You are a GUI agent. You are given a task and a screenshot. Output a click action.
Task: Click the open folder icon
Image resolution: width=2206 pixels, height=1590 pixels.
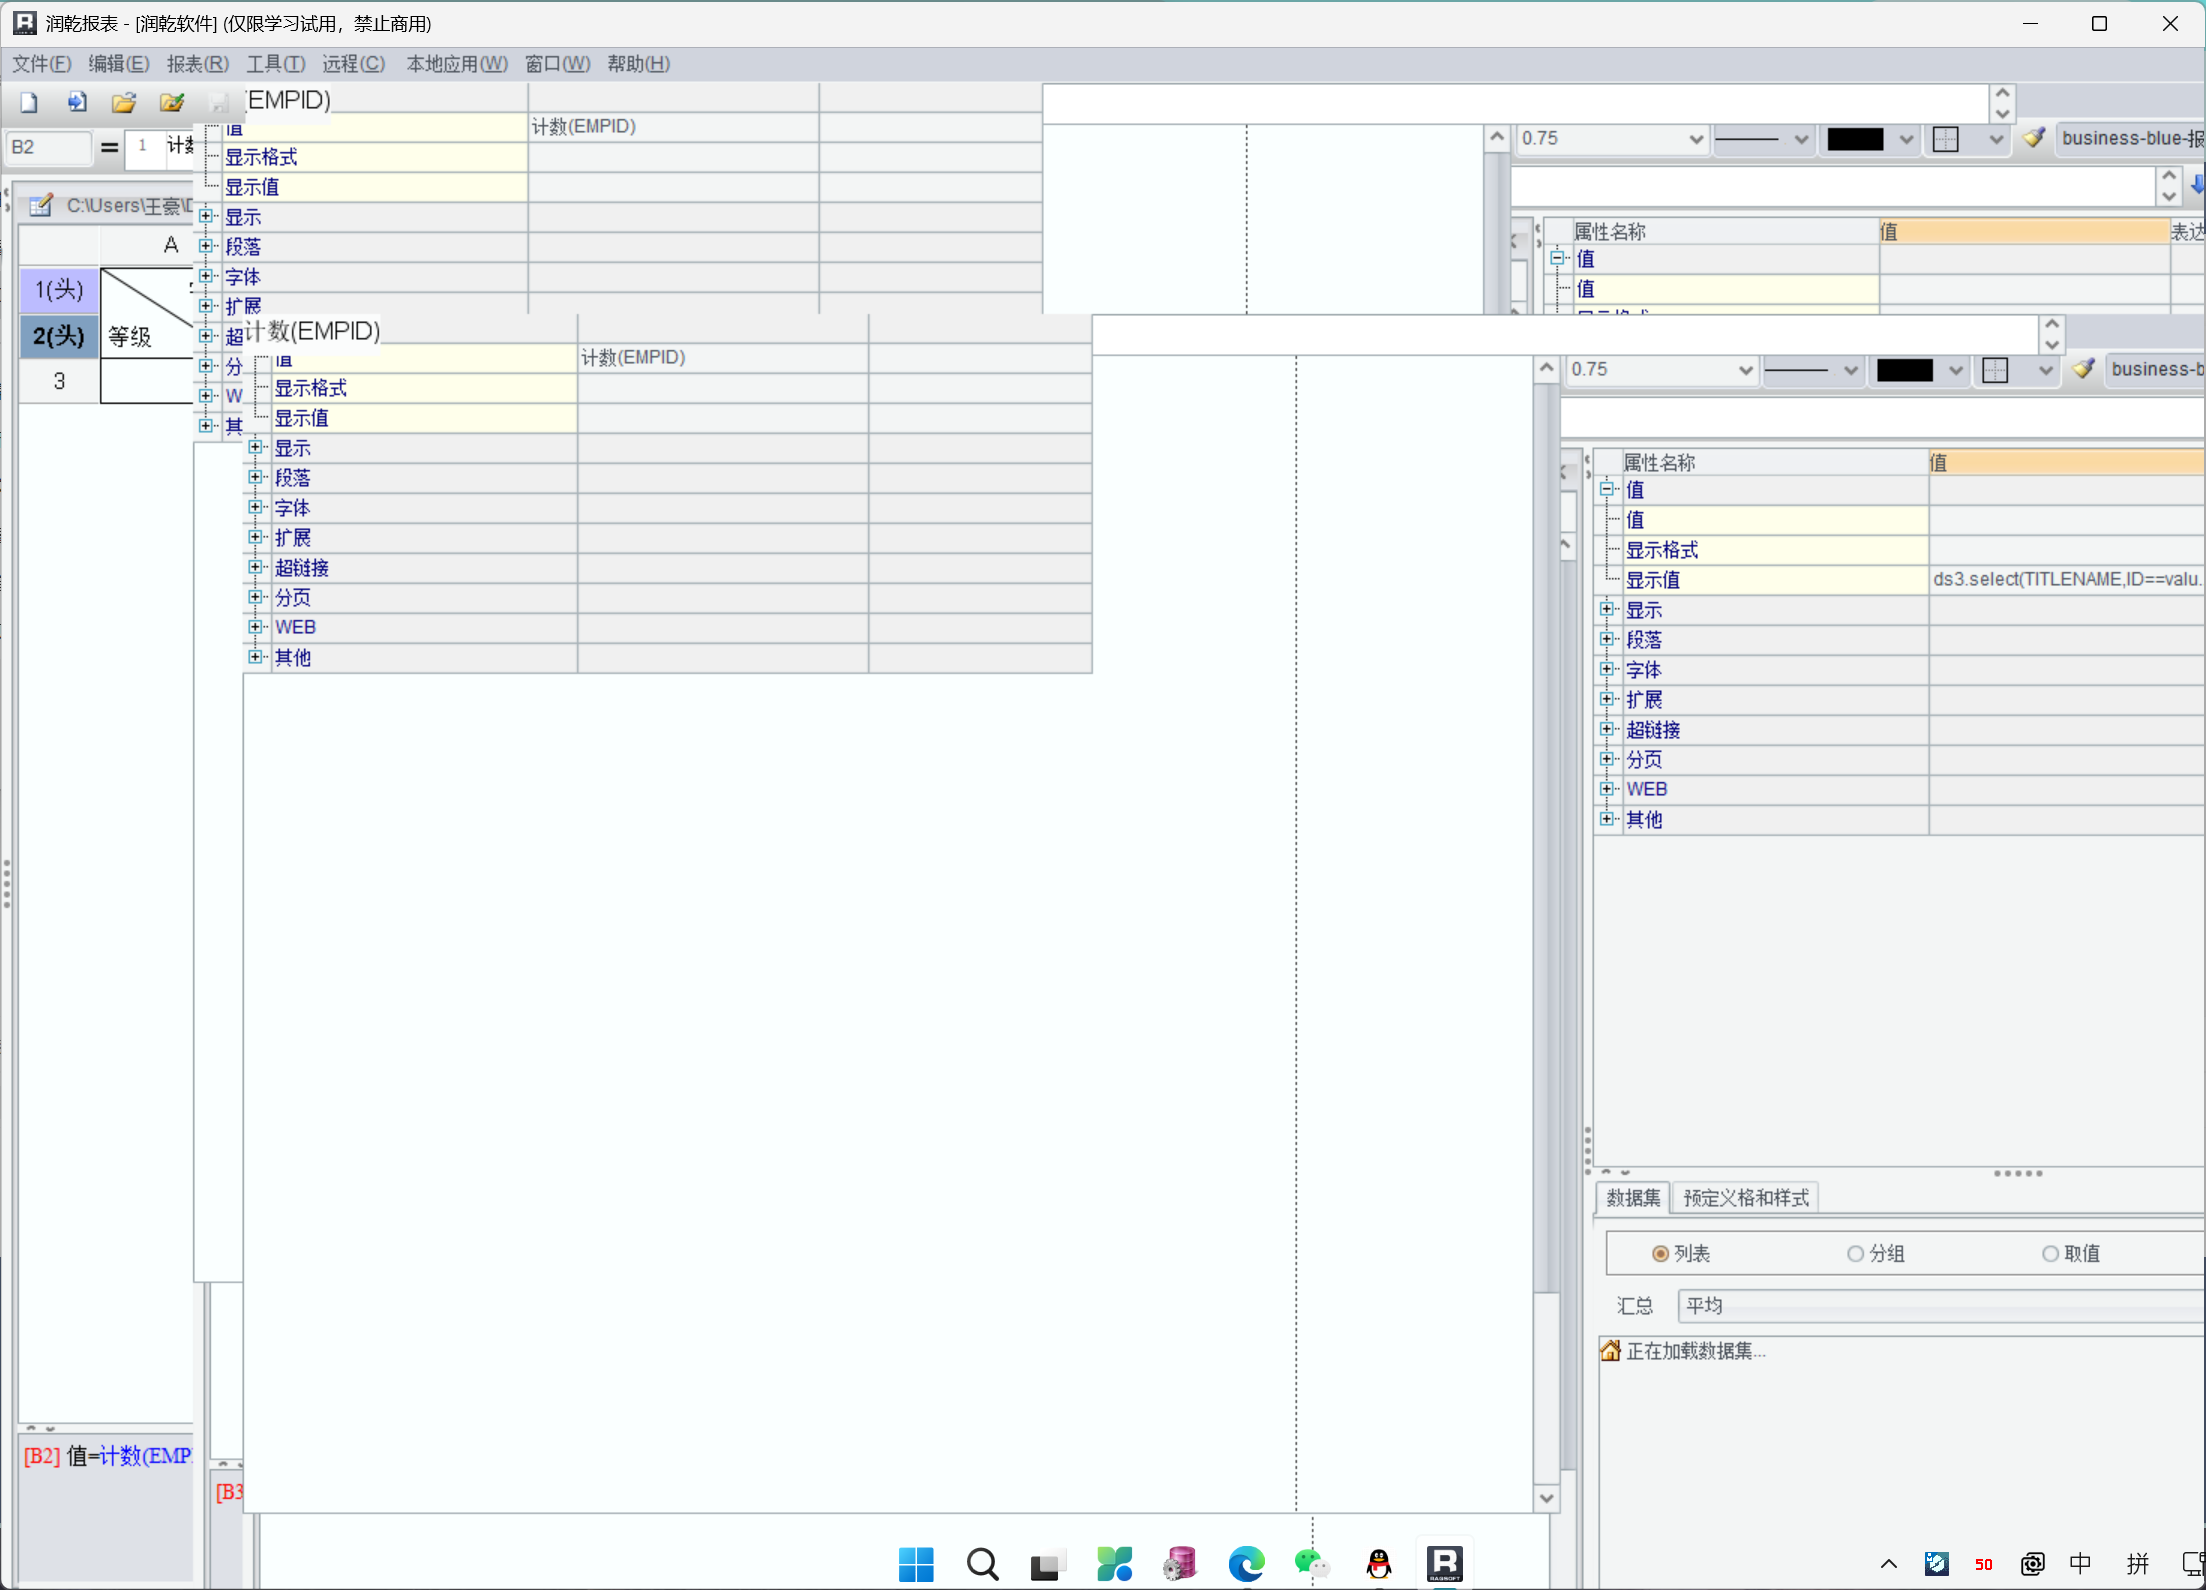pos(124,102)
